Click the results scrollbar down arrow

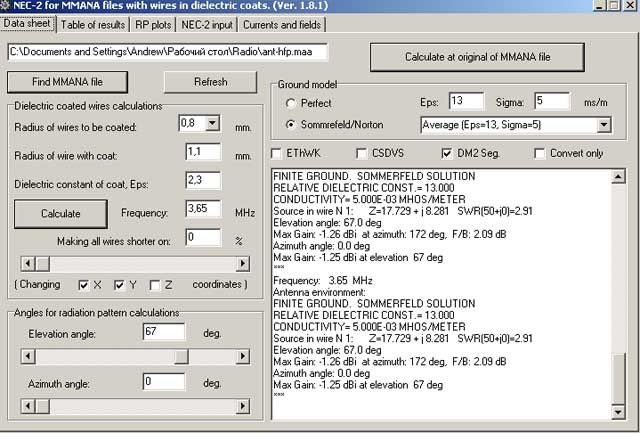click(618, 412)
